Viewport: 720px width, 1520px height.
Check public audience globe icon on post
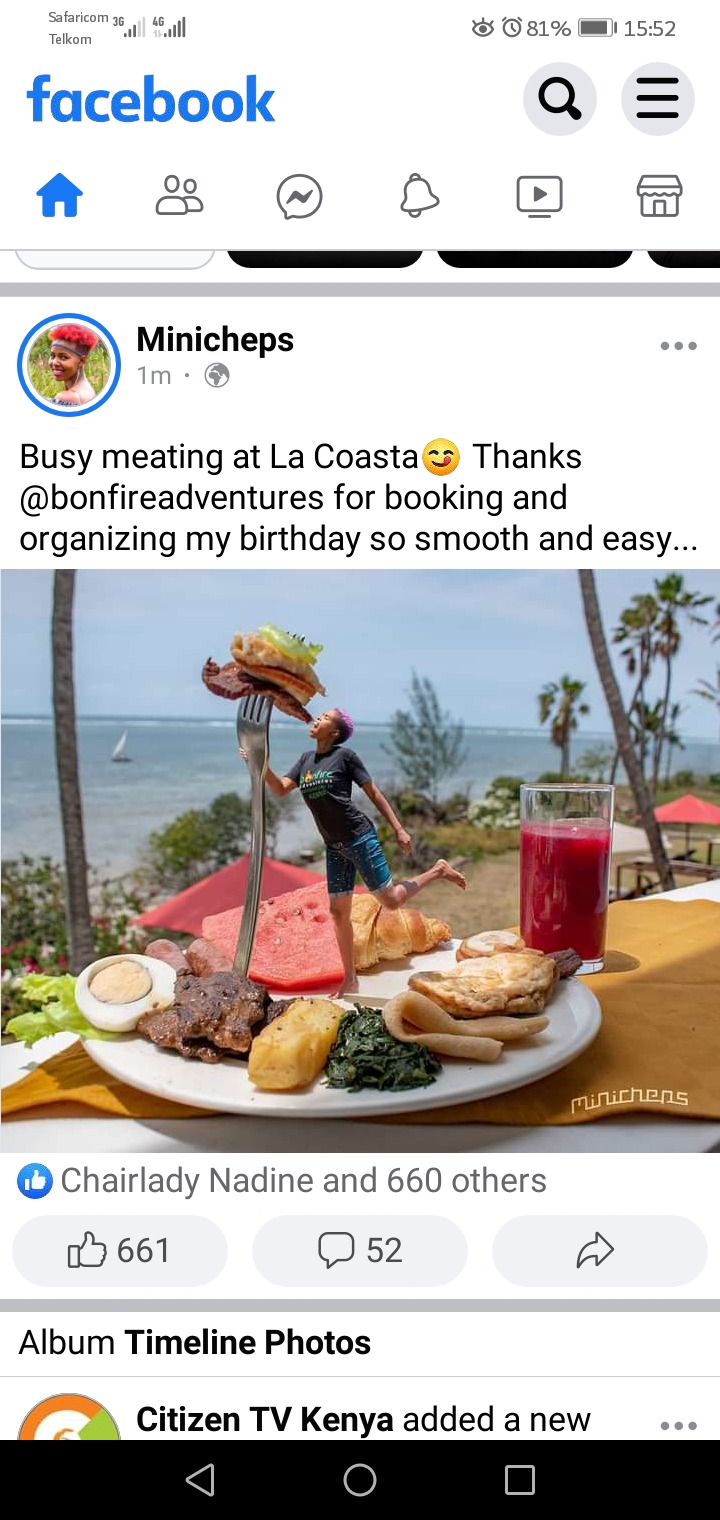[x=217, y=376]
